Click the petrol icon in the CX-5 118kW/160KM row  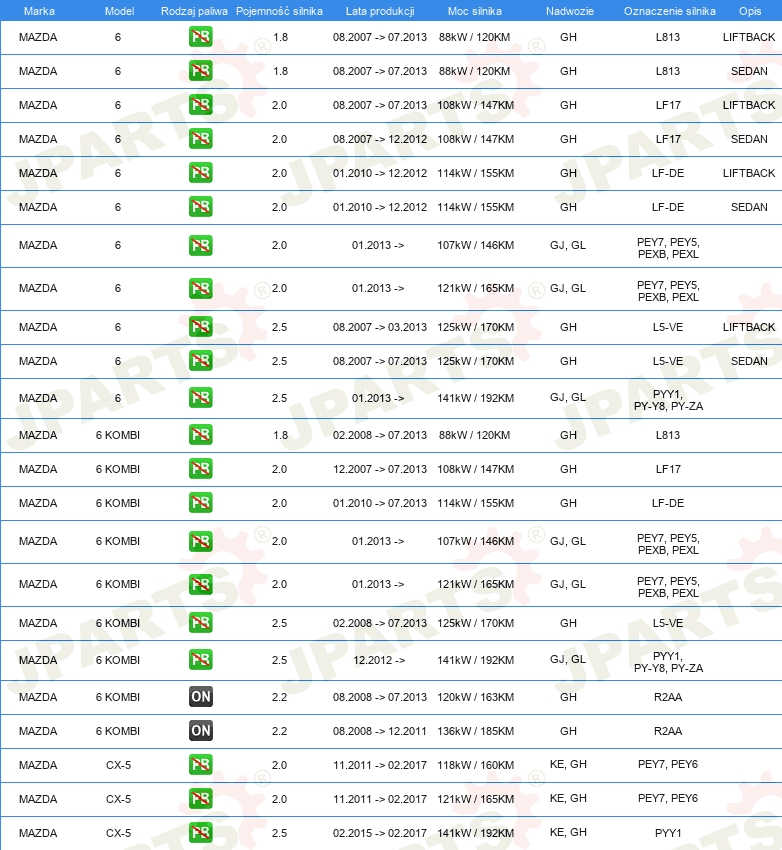pyautogui.click(x=201, y=765)
